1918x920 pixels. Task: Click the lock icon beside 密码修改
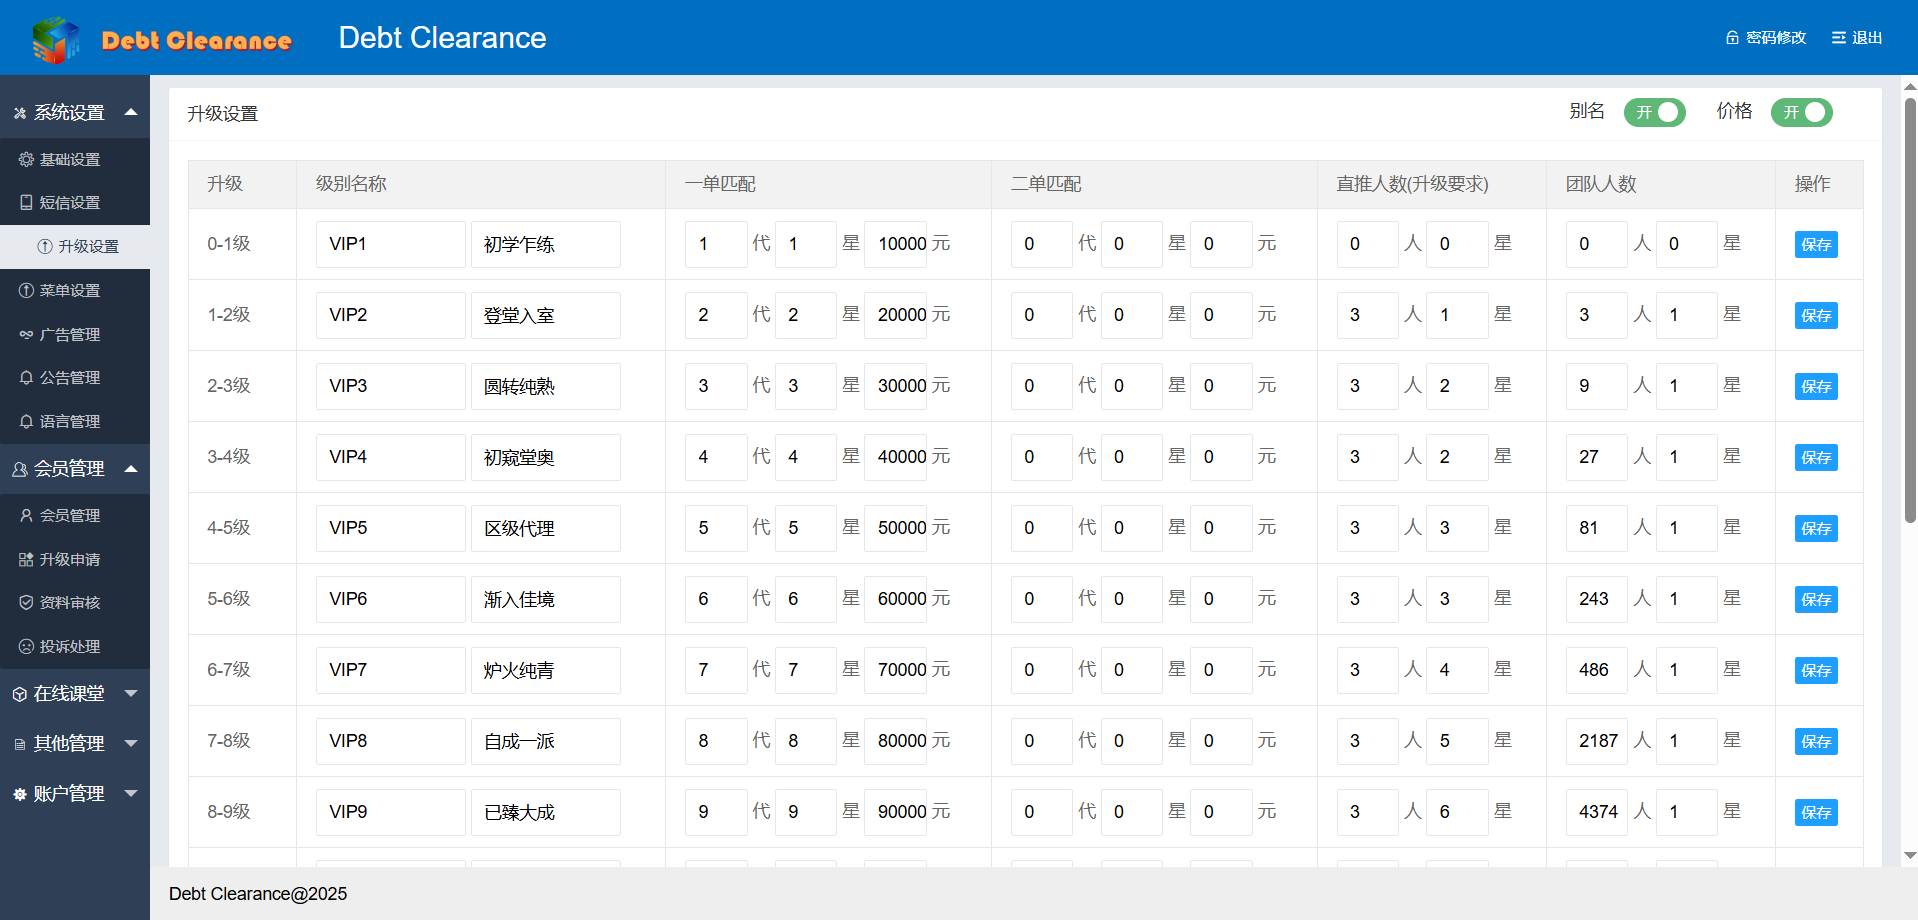pyautogui.click(x=1732, y=38)
